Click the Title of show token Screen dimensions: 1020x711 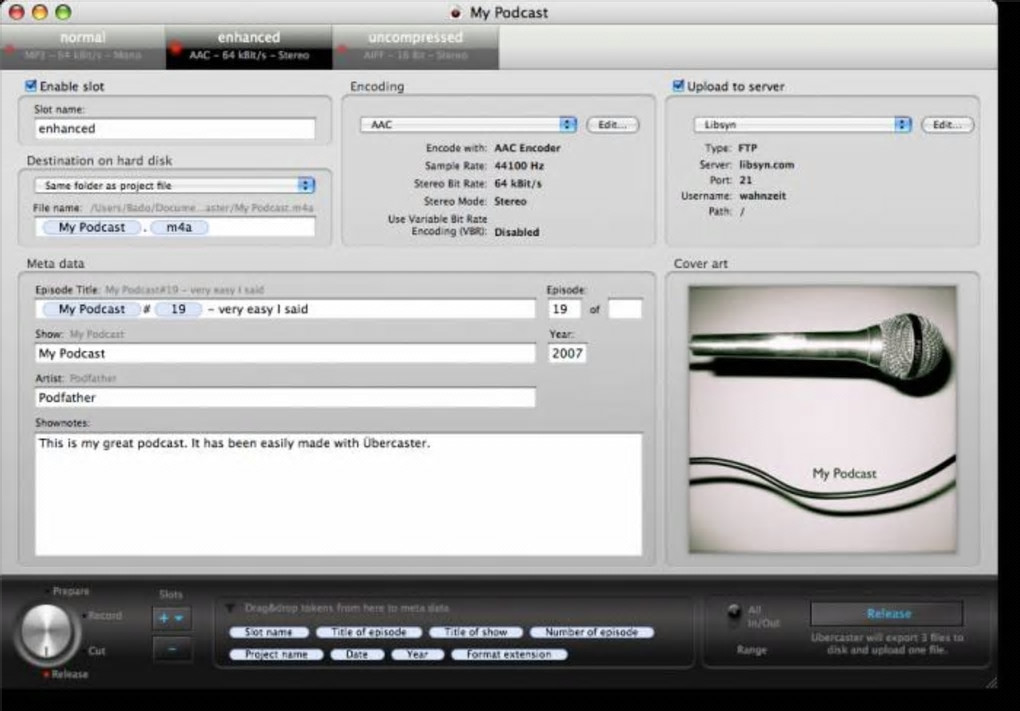[x=476, y=632]
